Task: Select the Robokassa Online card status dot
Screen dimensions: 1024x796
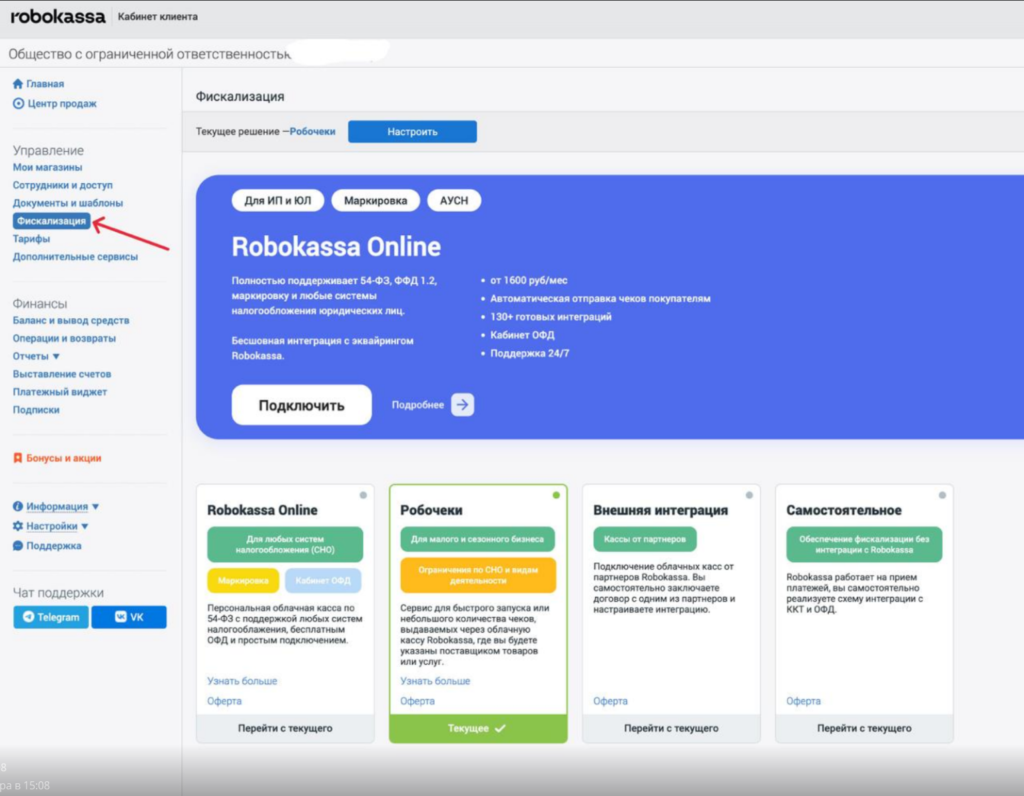Action: click(x=363, y=495)
